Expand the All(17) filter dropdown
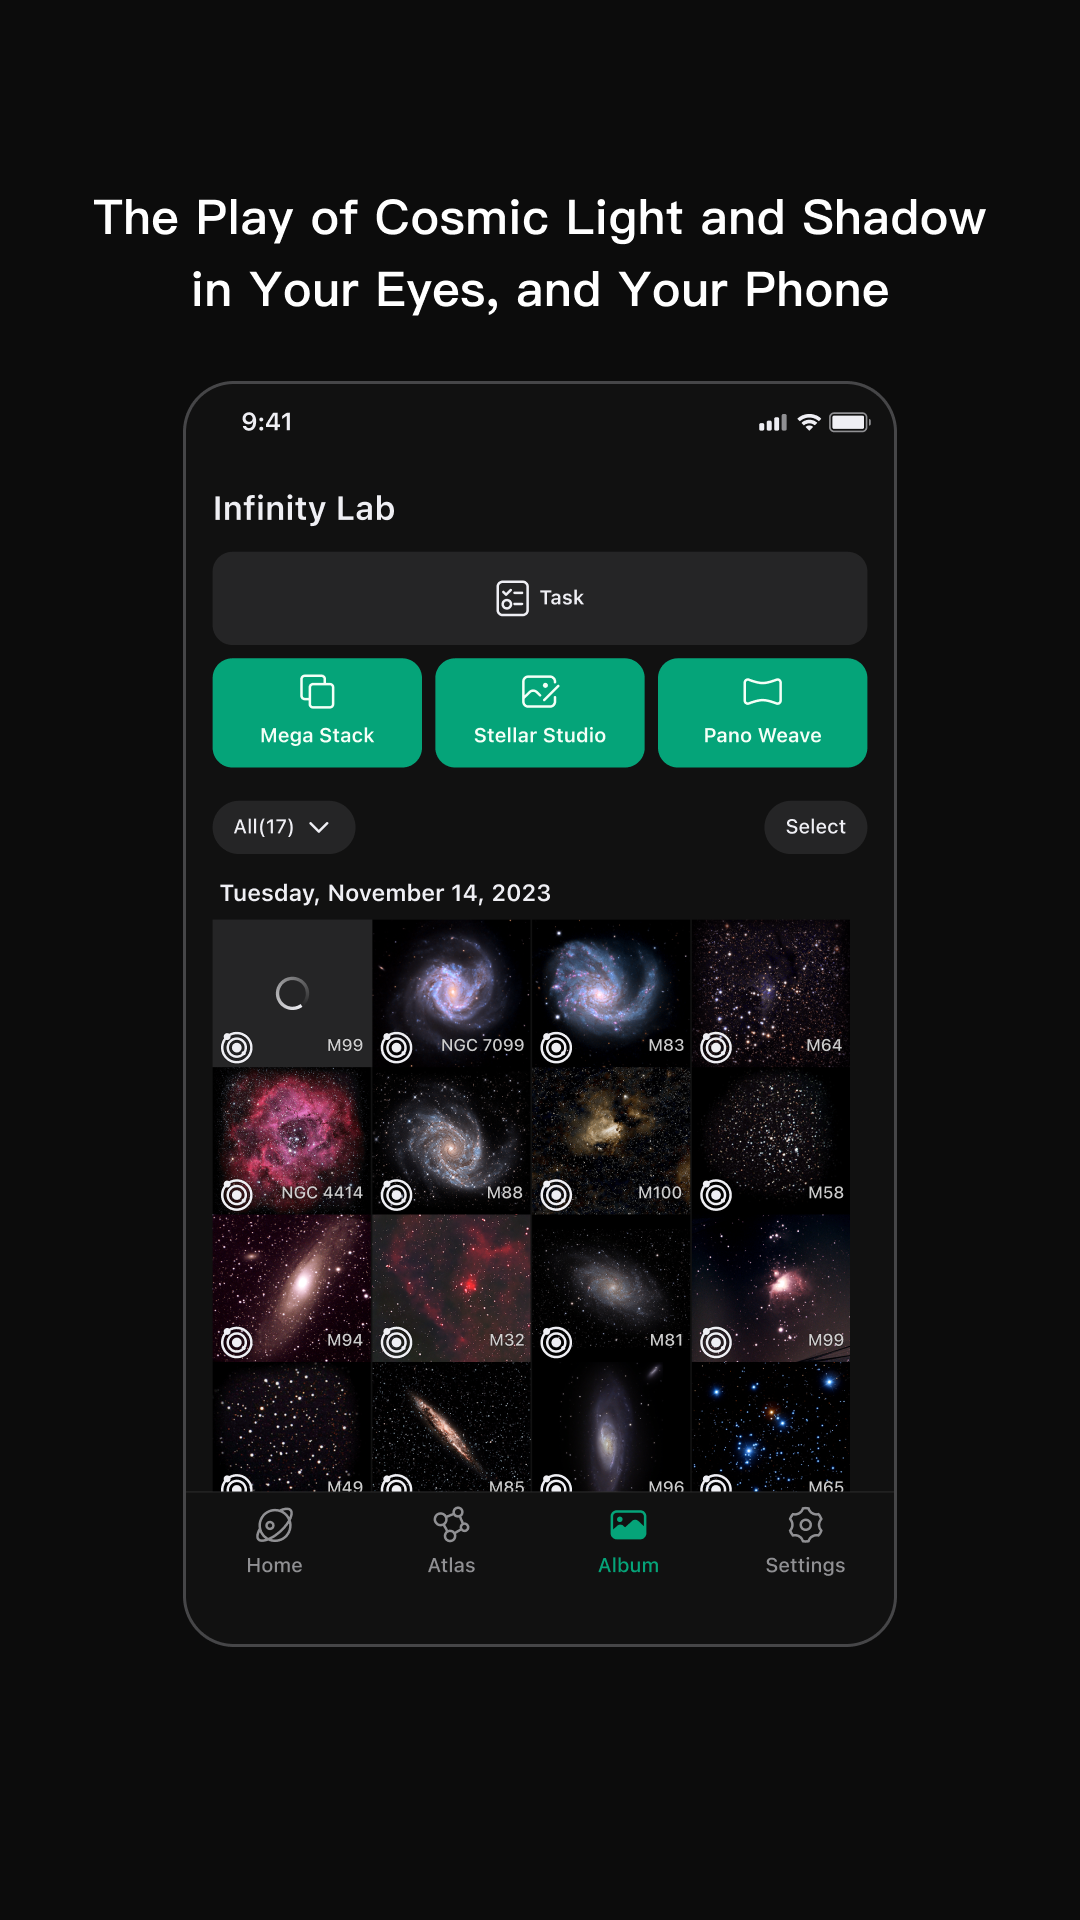Viewport: 1080px width, 1920px height. [x=284, y=827]
